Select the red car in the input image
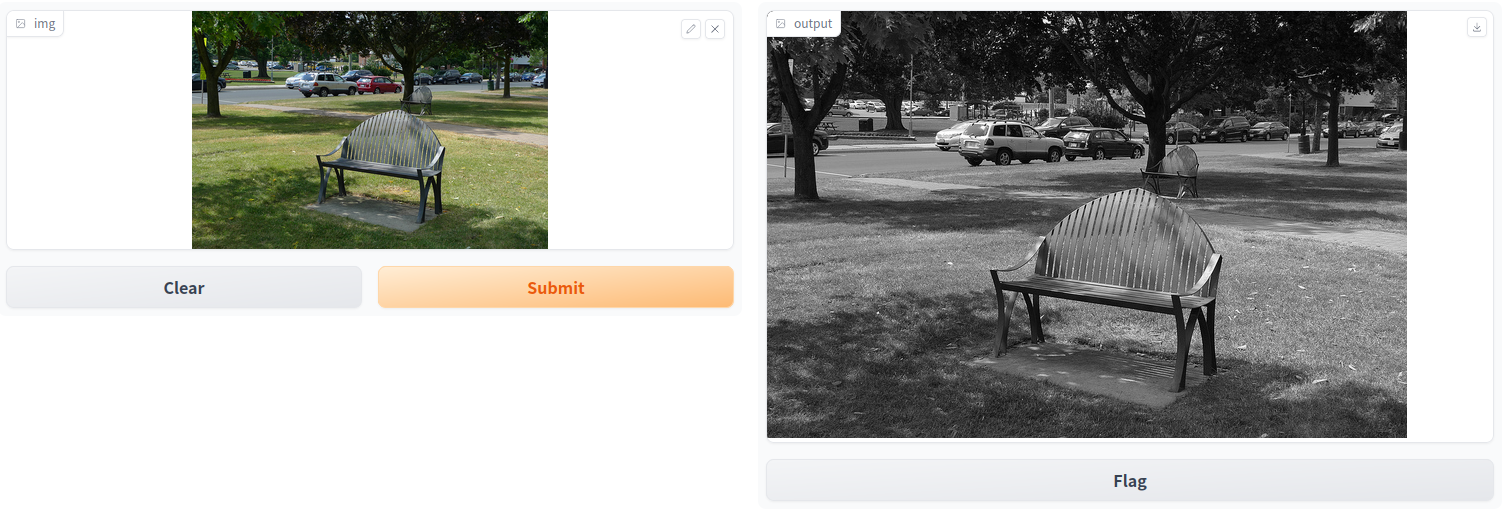 tap(379, 85)
